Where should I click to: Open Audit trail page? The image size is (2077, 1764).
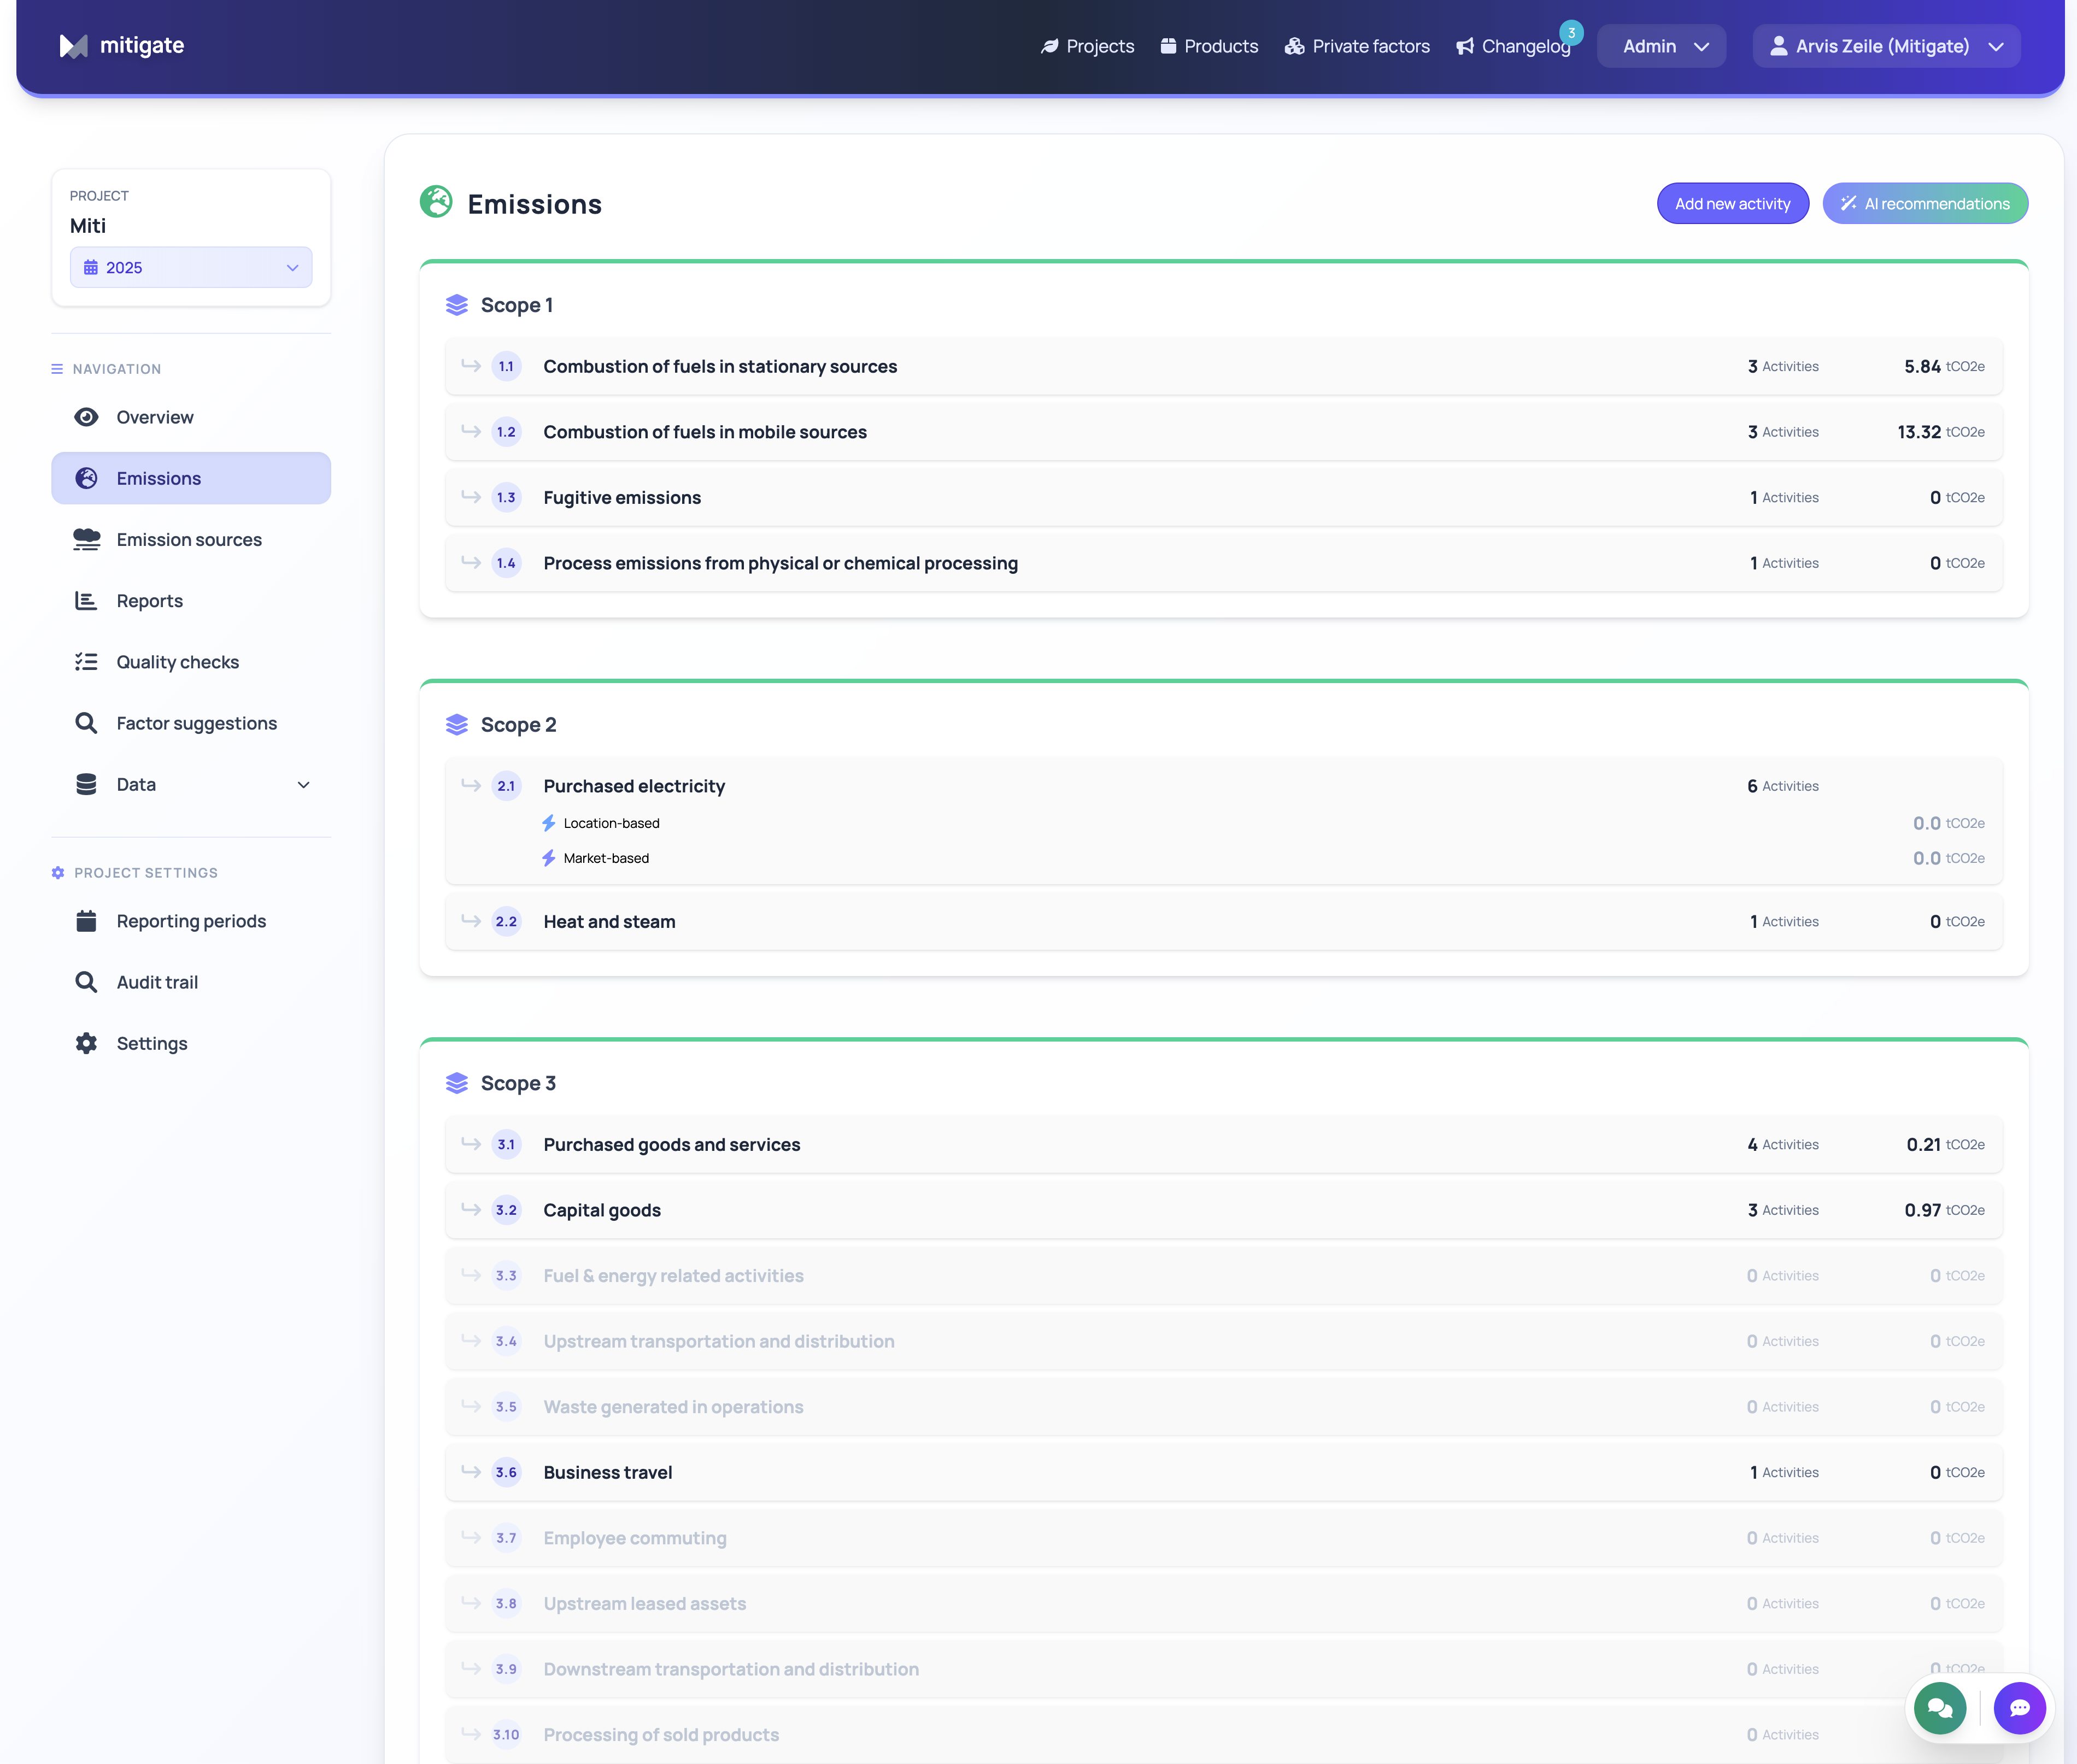point(191,982)
